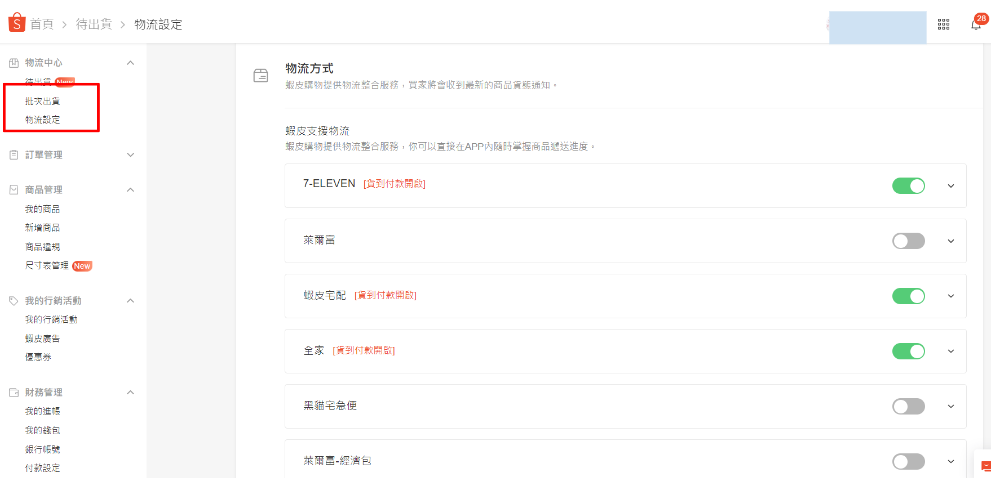The height and width of the screenshot is (478, 997).
Task: Click the 物流方式 heading
Action: tap(309, 69)
